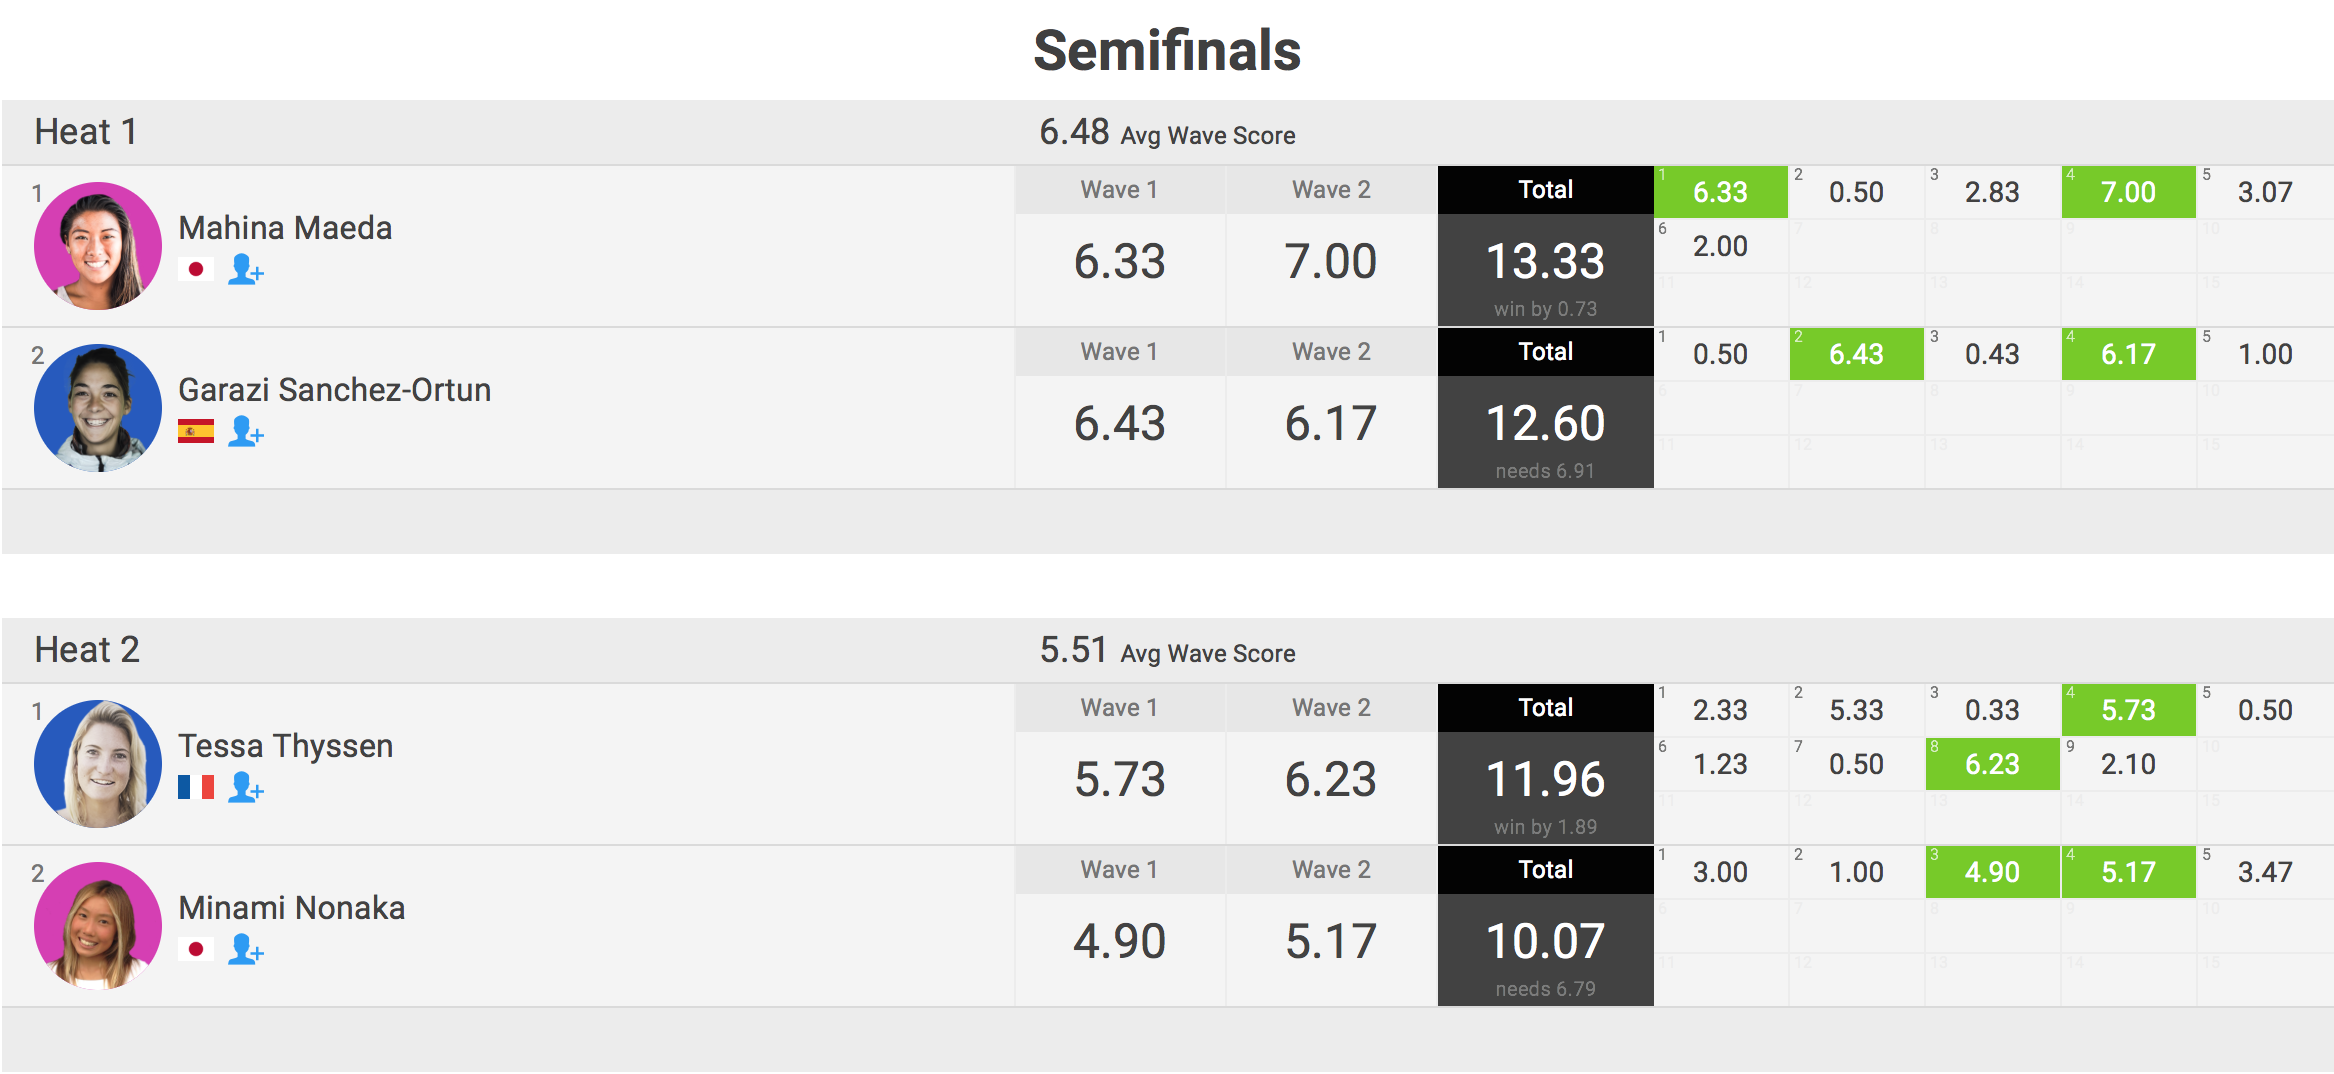Select Sanchez-Ortun's green 6.43 wave score

[x=1856, y=354]
